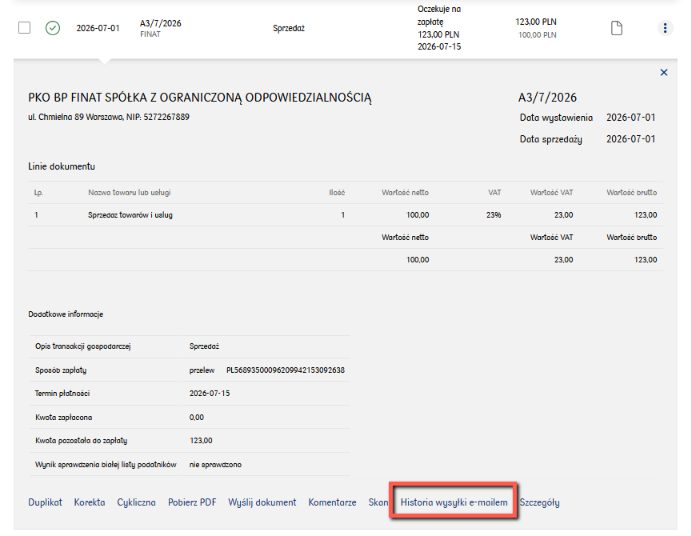Image resolution: width=691 pixels, height=536 pixels.
Task: Click the Data sprzedaży label
Action: [551, 139]
